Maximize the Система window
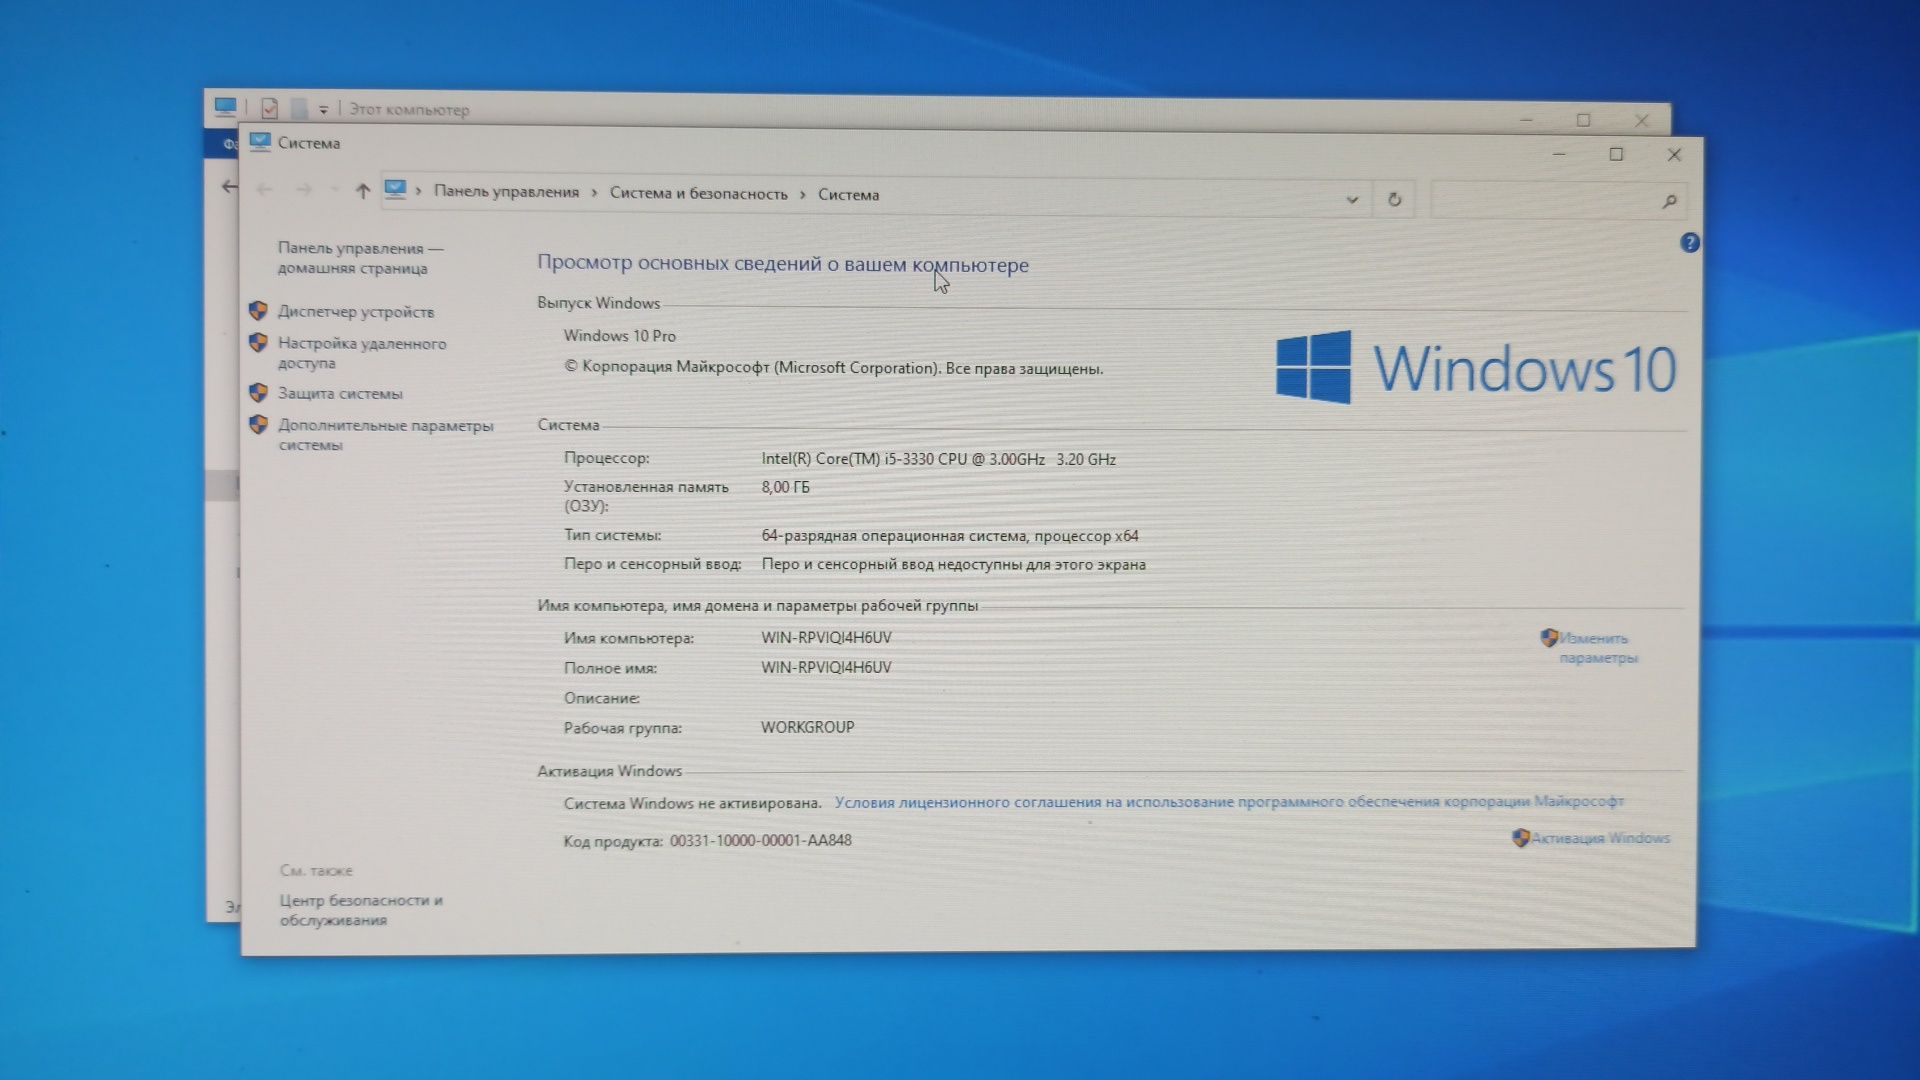Image resolution: width=1920 pixels, height=1080 pixels. tap(1616, 154)
